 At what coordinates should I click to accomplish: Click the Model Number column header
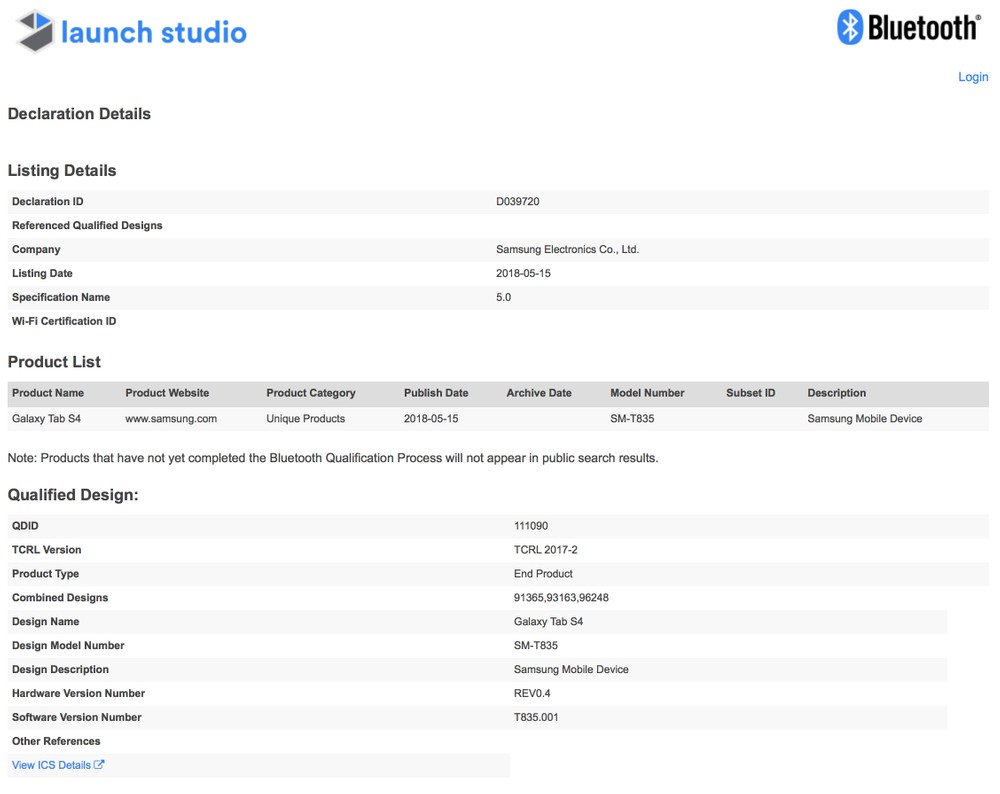pos(647,393)
